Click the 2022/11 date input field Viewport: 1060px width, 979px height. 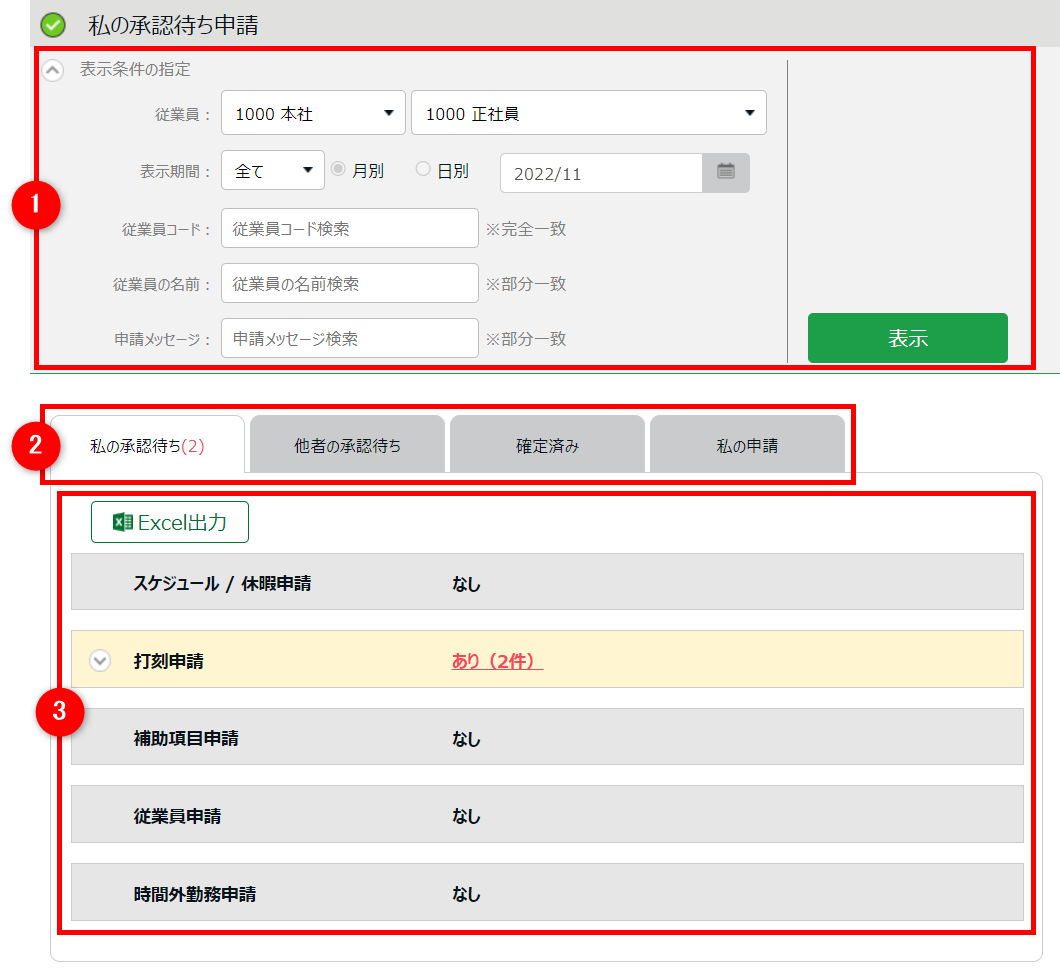(x=601, y=173)
